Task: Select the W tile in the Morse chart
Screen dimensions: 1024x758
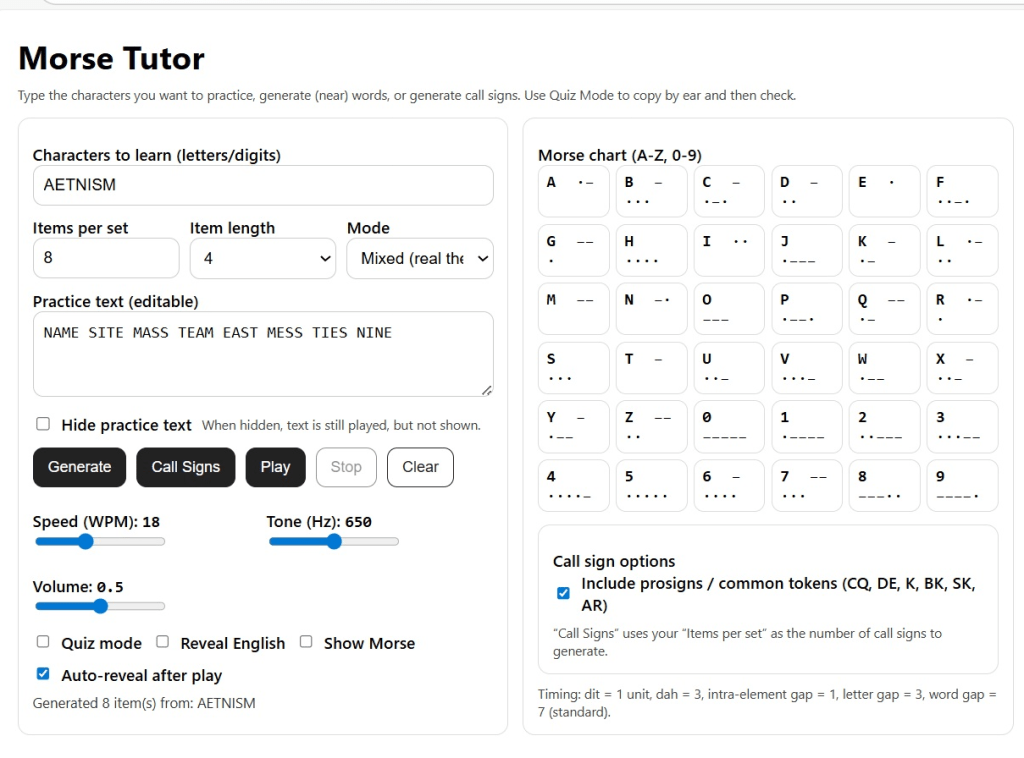Action: [x=884, y=367]
